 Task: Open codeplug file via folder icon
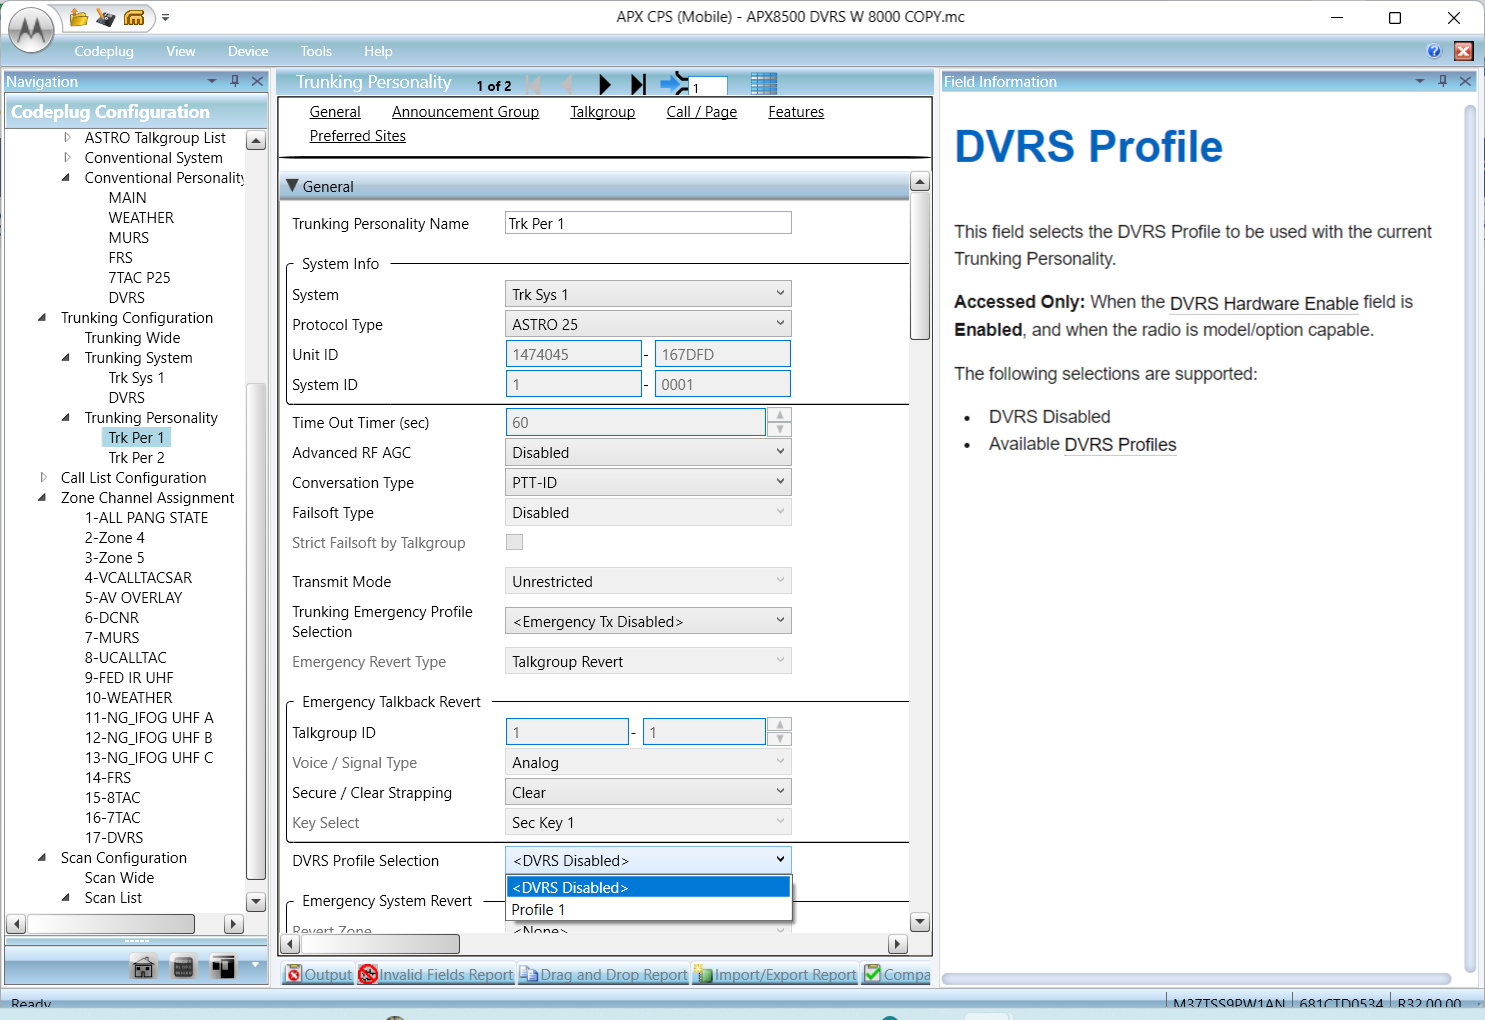[x=79, y=17]
